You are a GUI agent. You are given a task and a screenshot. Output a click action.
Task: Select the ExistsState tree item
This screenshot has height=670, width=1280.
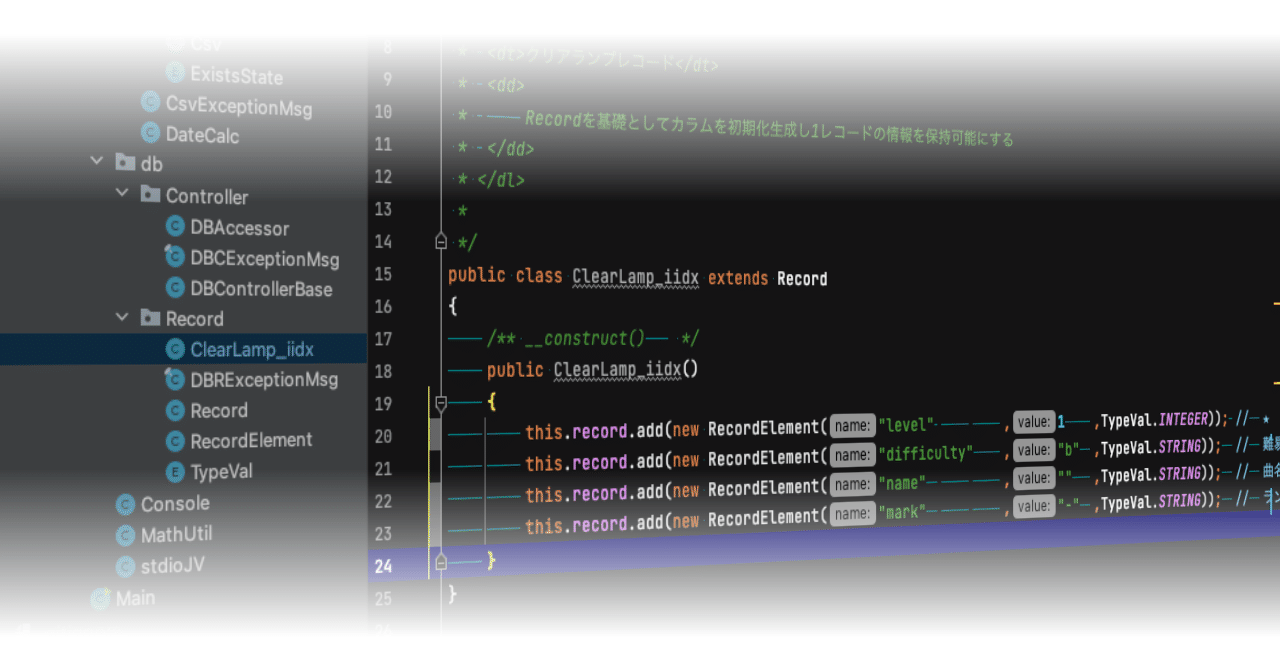coord(235,77)
